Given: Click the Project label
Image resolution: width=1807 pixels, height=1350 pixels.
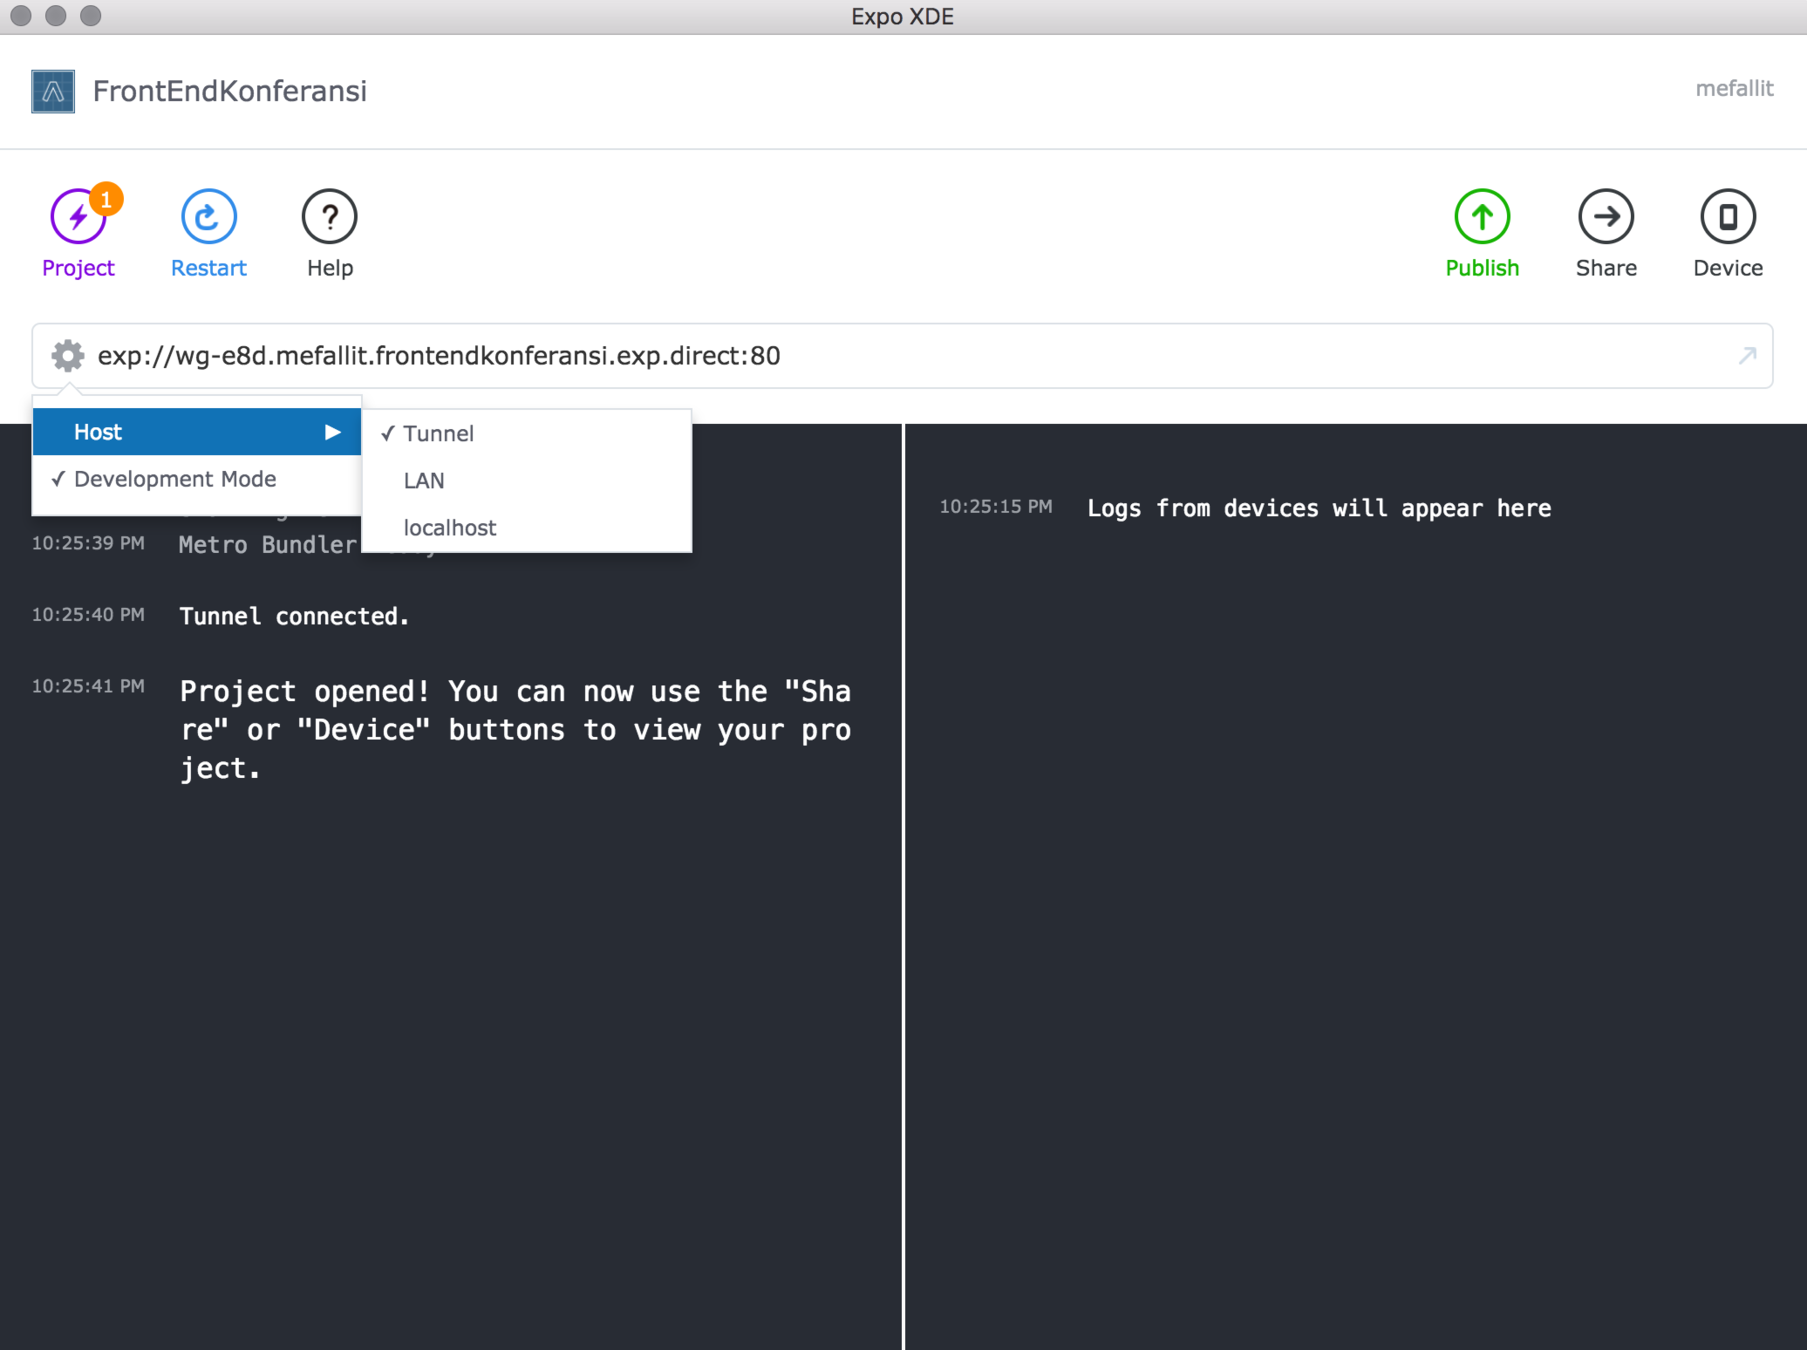Looking at the screenshot, I should [x=78, y=268].
